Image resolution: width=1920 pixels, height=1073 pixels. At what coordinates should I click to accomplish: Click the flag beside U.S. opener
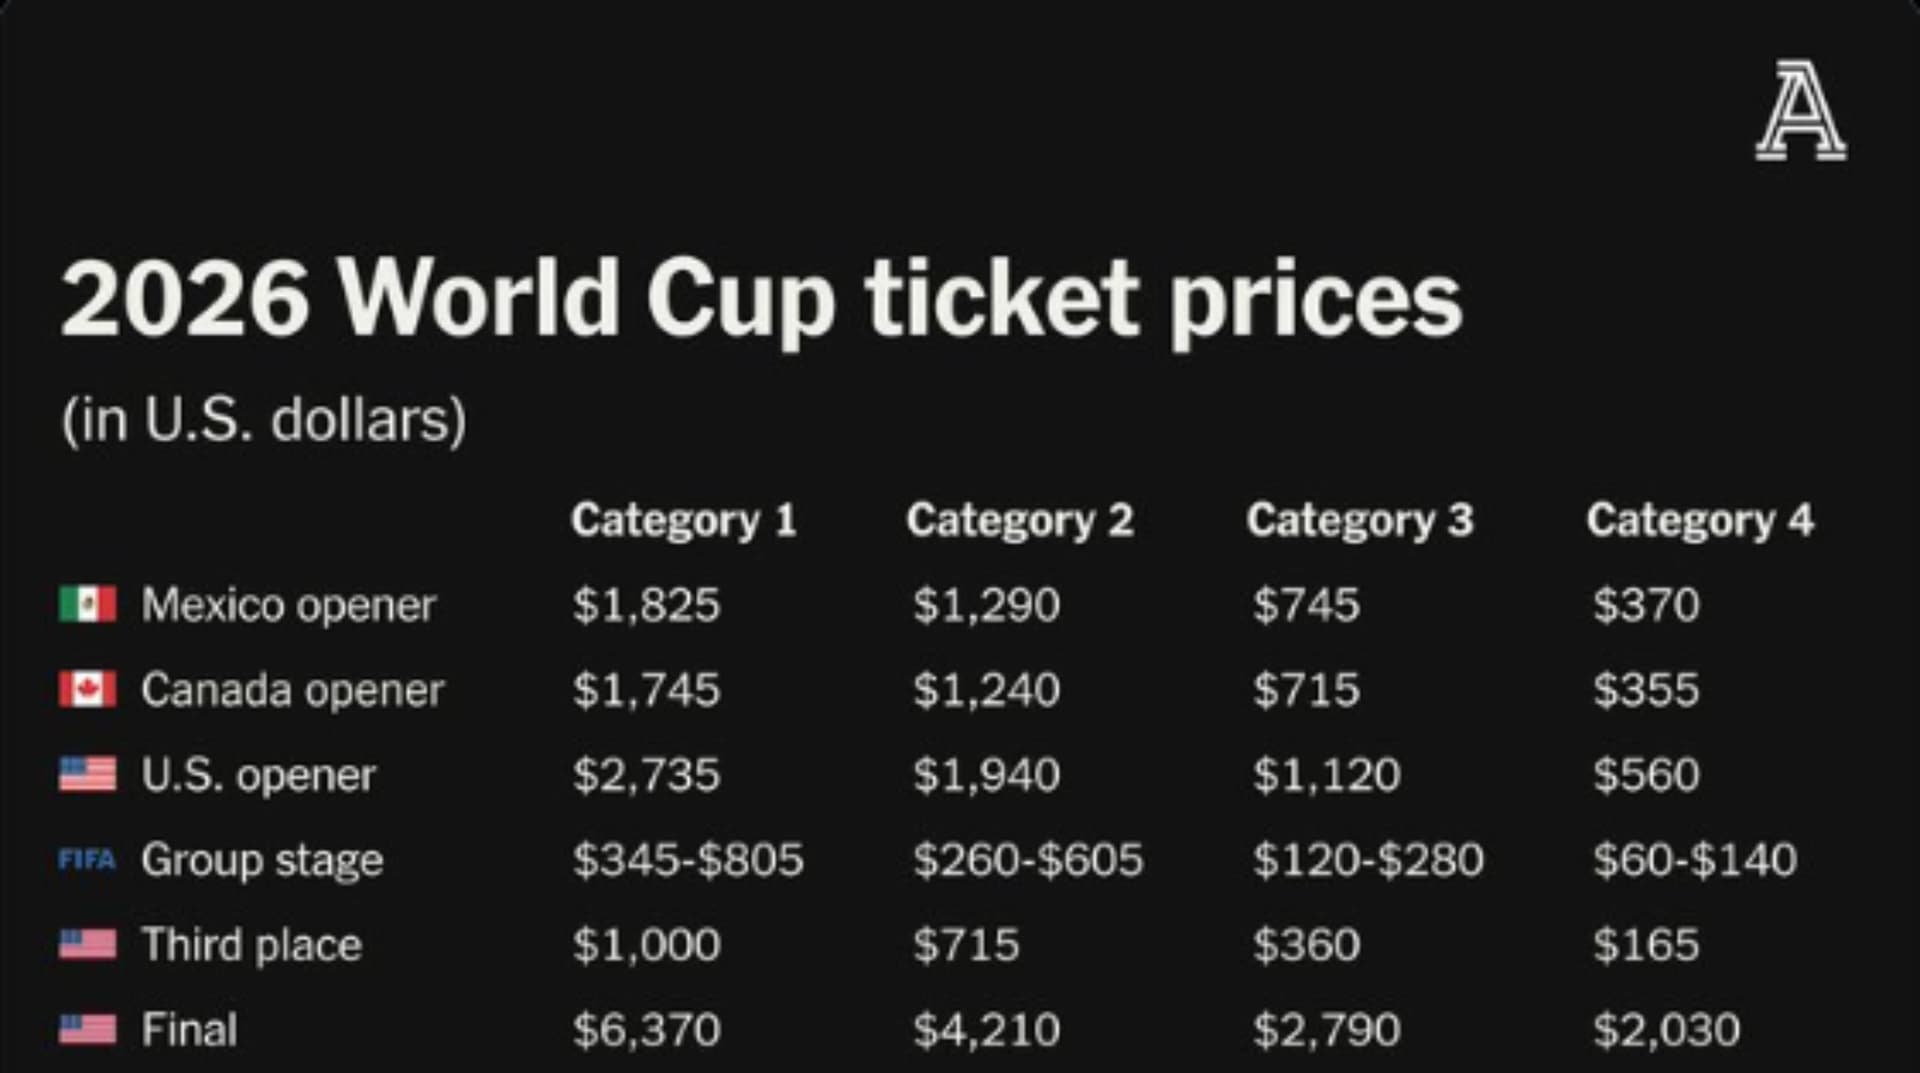pos(88,774)
